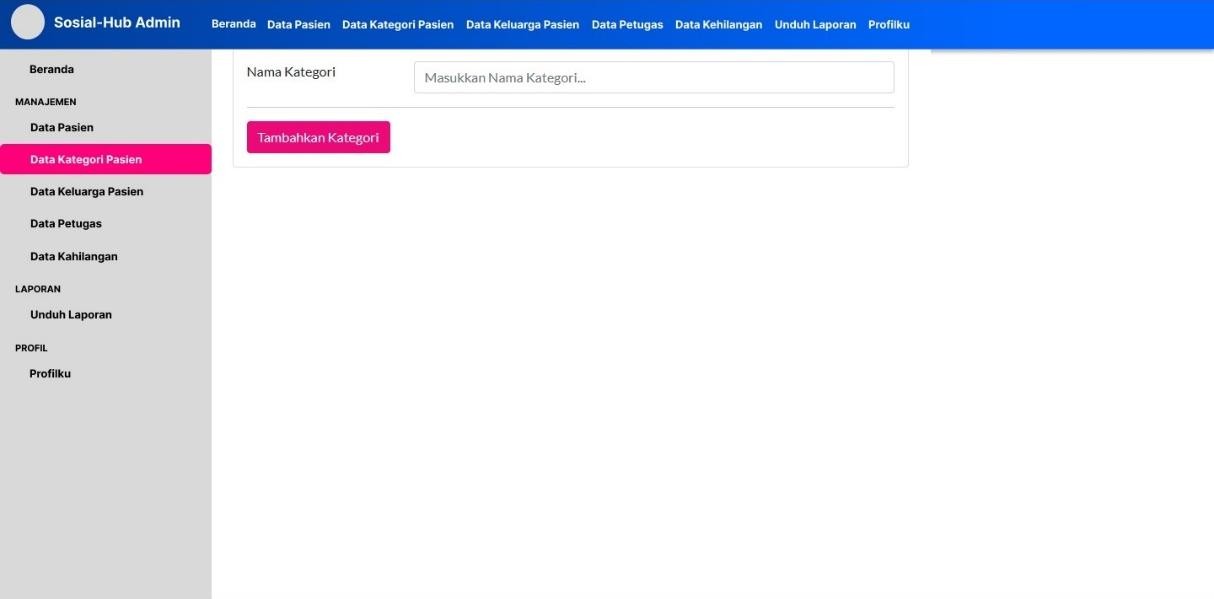Screen dimensions: 1214x599
Task: Click Unduh Laporan in top navigation bar
Action: pyautogui.click(x=815, y=25)
